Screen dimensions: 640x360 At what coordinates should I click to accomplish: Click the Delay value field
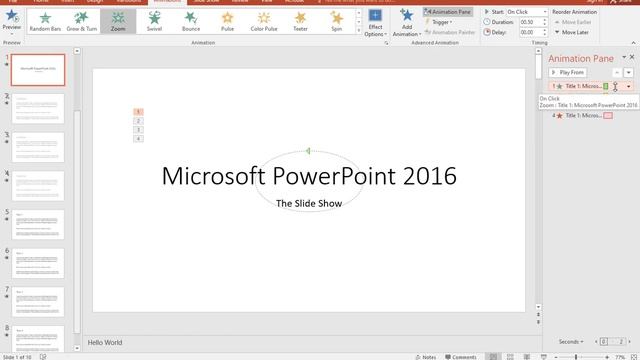(x=530, y=32)
